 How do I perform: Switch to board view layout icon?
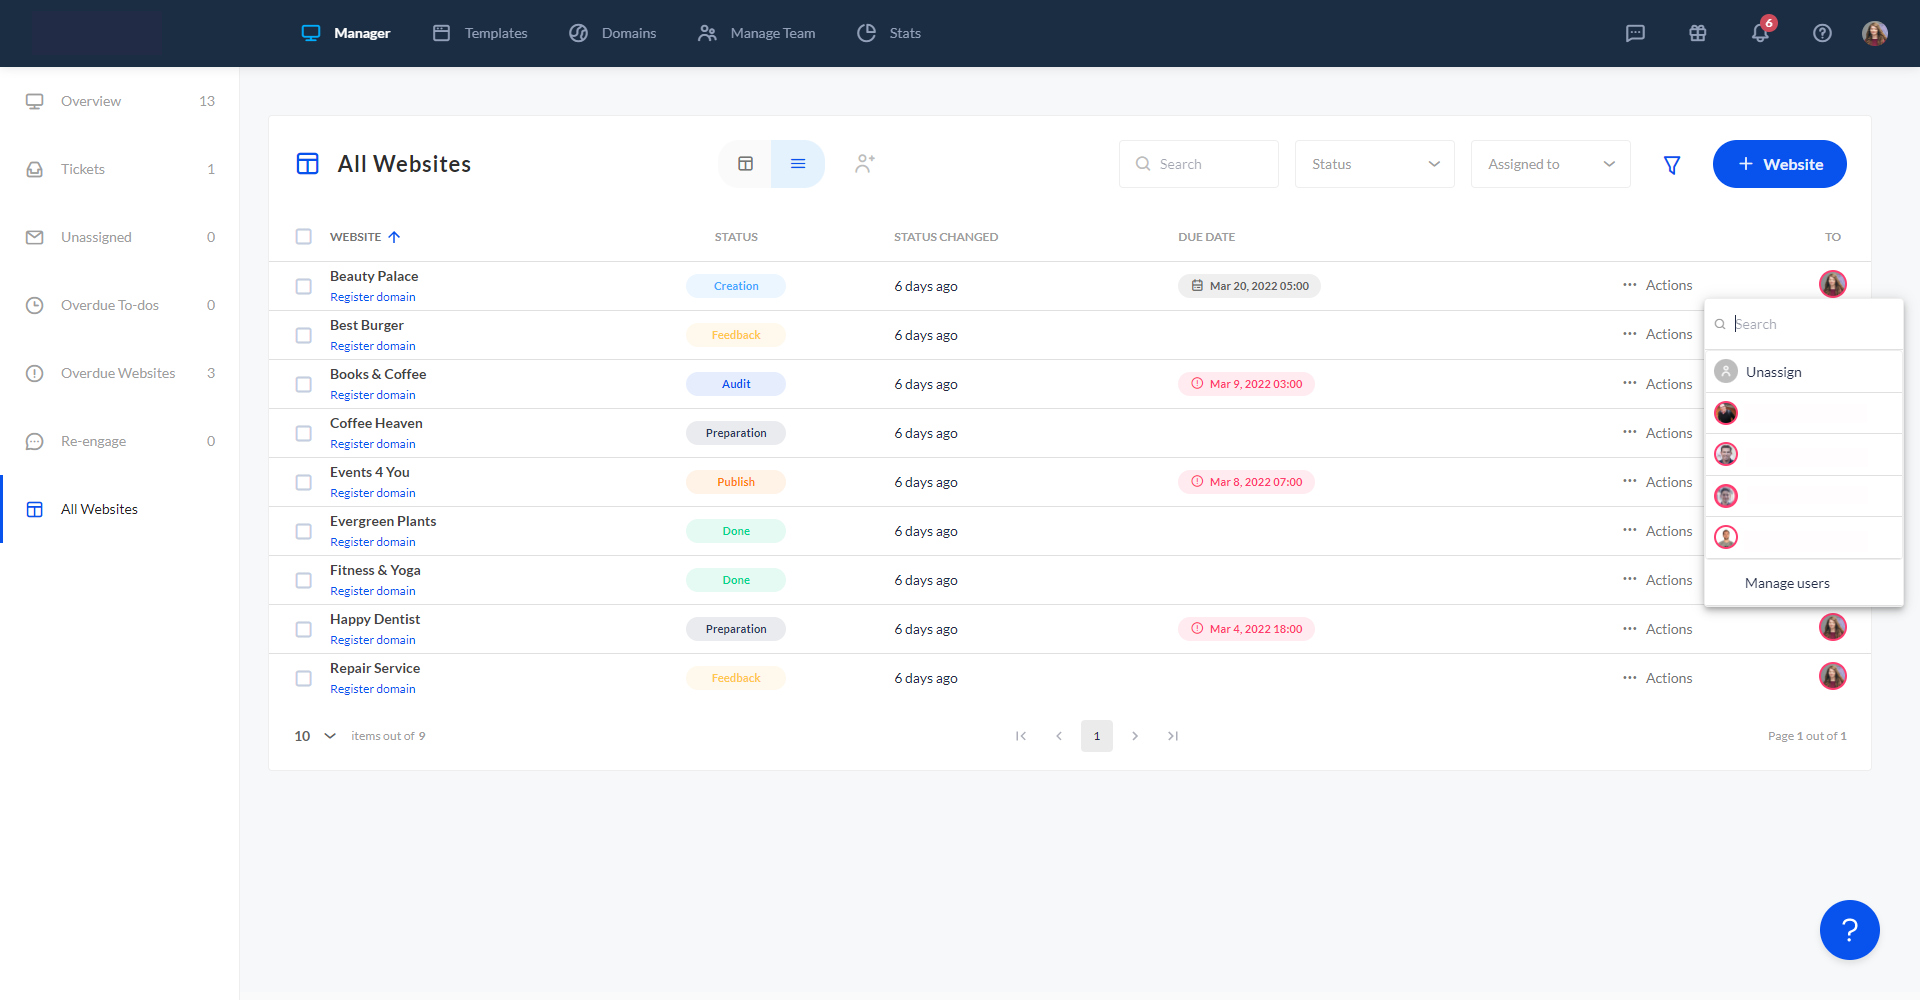click(745, 164)
